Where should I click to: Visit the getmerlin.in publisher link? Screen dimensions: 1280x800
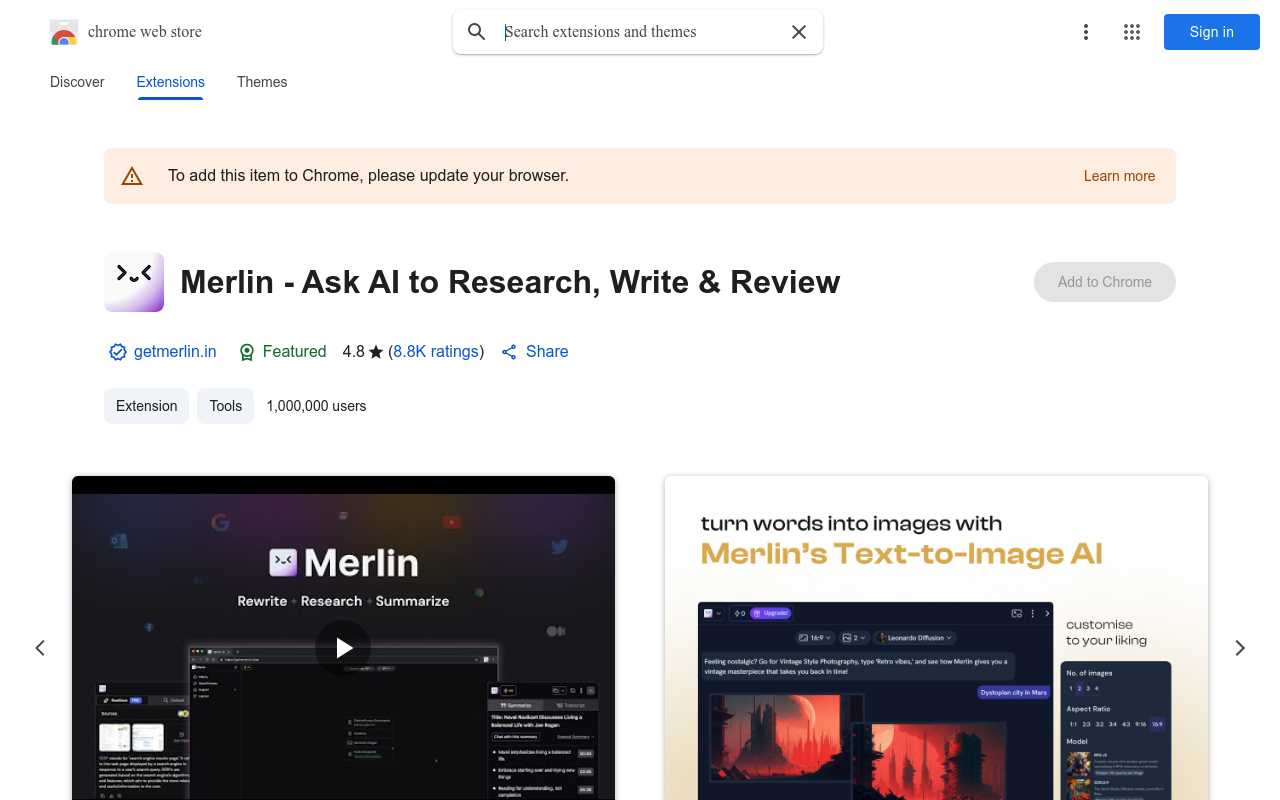[x=175, y=352]
